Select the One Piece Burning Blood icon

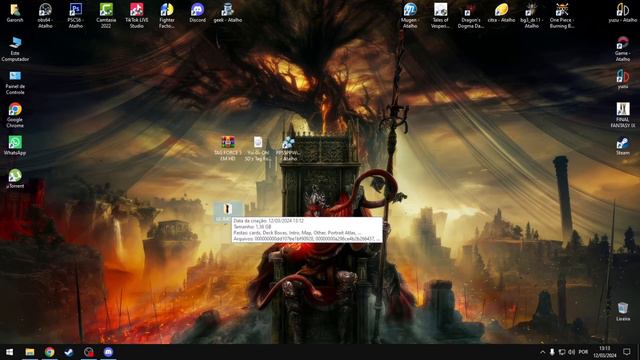pos(562,16)
